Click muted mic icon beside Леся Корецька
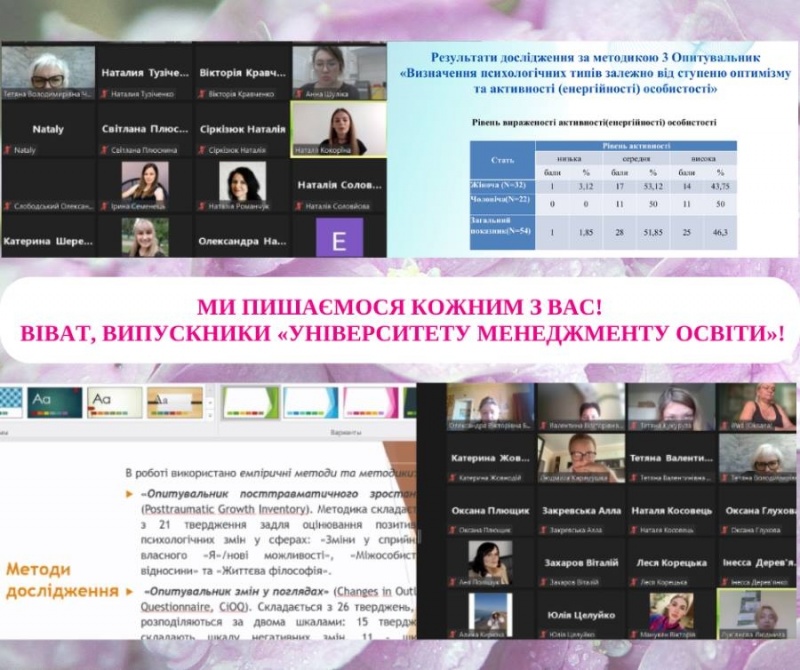 coord(633,581)
